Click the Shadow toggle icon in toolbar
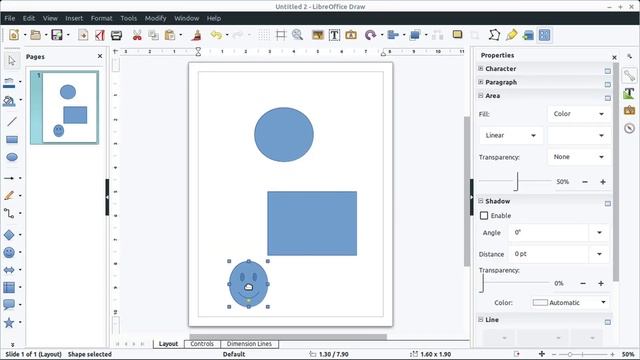Viewport: 640px width, 360px height. 457,35
